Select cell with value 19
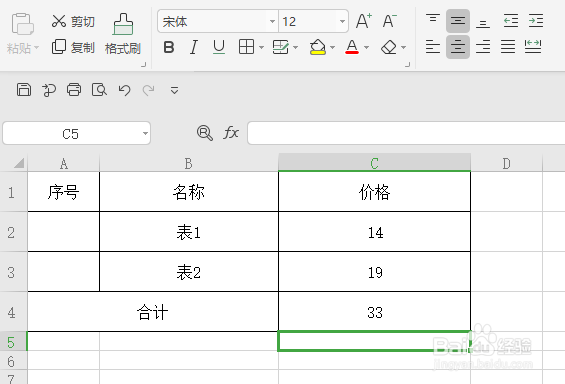This screenshot has width=565, height=384. click(374, 272)
